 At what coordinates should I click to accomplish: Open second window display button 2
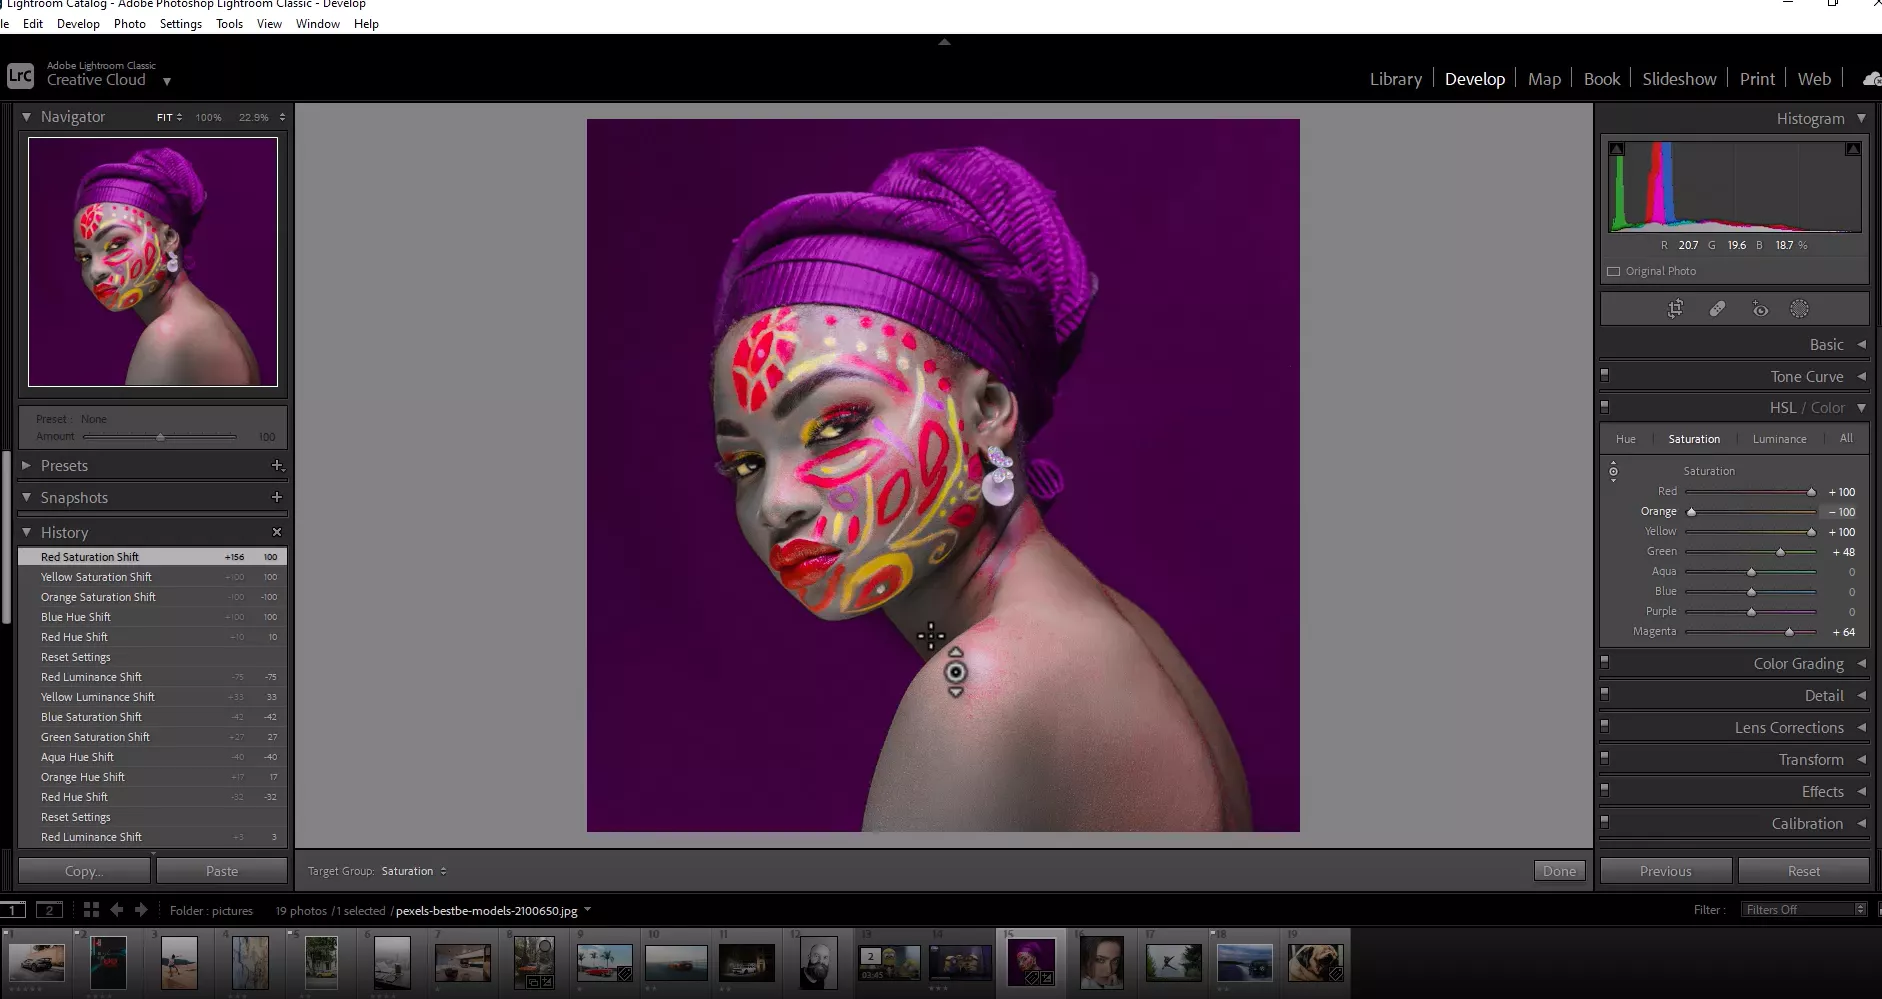pos(49,910)
